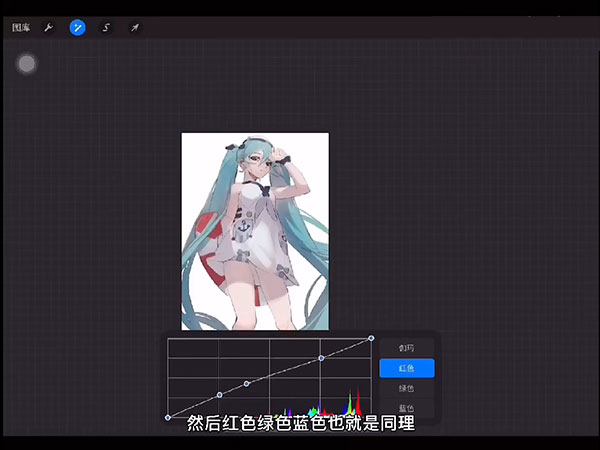Image resolution: width=600 pixels, height=450 pixels.
Task: Tap the highlighted Adjustments magic wand icon
Action: pos(77,28)
